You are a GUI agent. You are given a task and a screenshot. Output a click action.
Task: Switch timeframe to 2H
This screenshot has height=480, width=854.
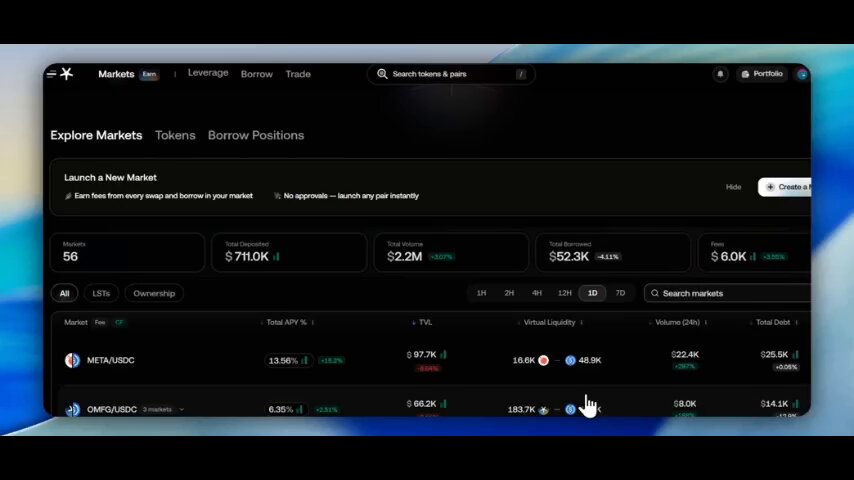coord(509,293)
